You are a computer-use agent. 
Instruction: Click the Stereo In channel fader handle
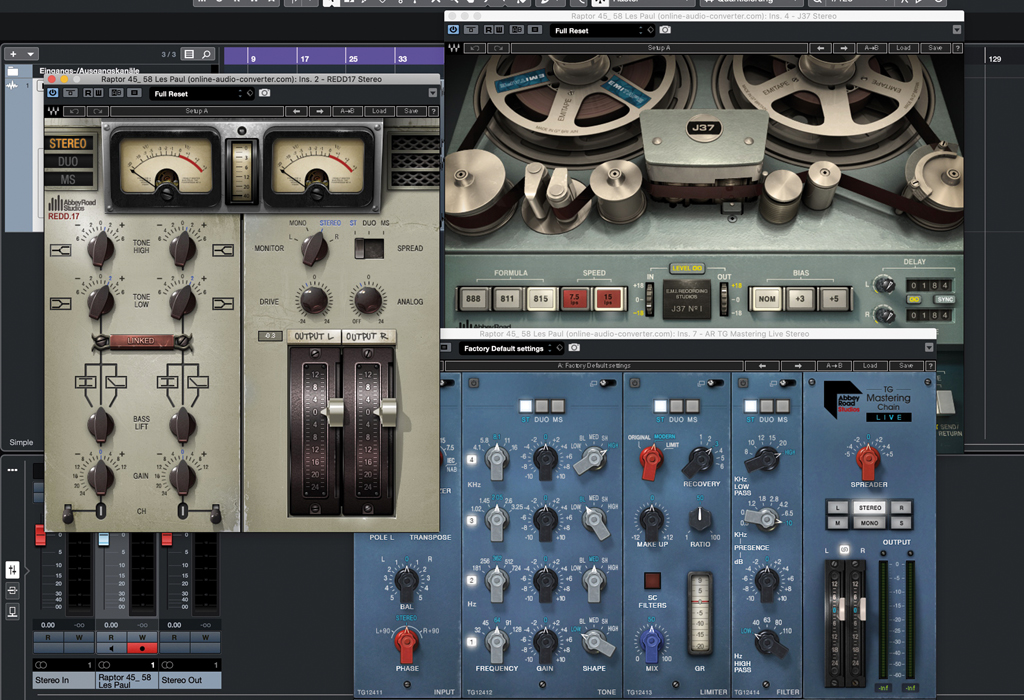tap(40, 535)
